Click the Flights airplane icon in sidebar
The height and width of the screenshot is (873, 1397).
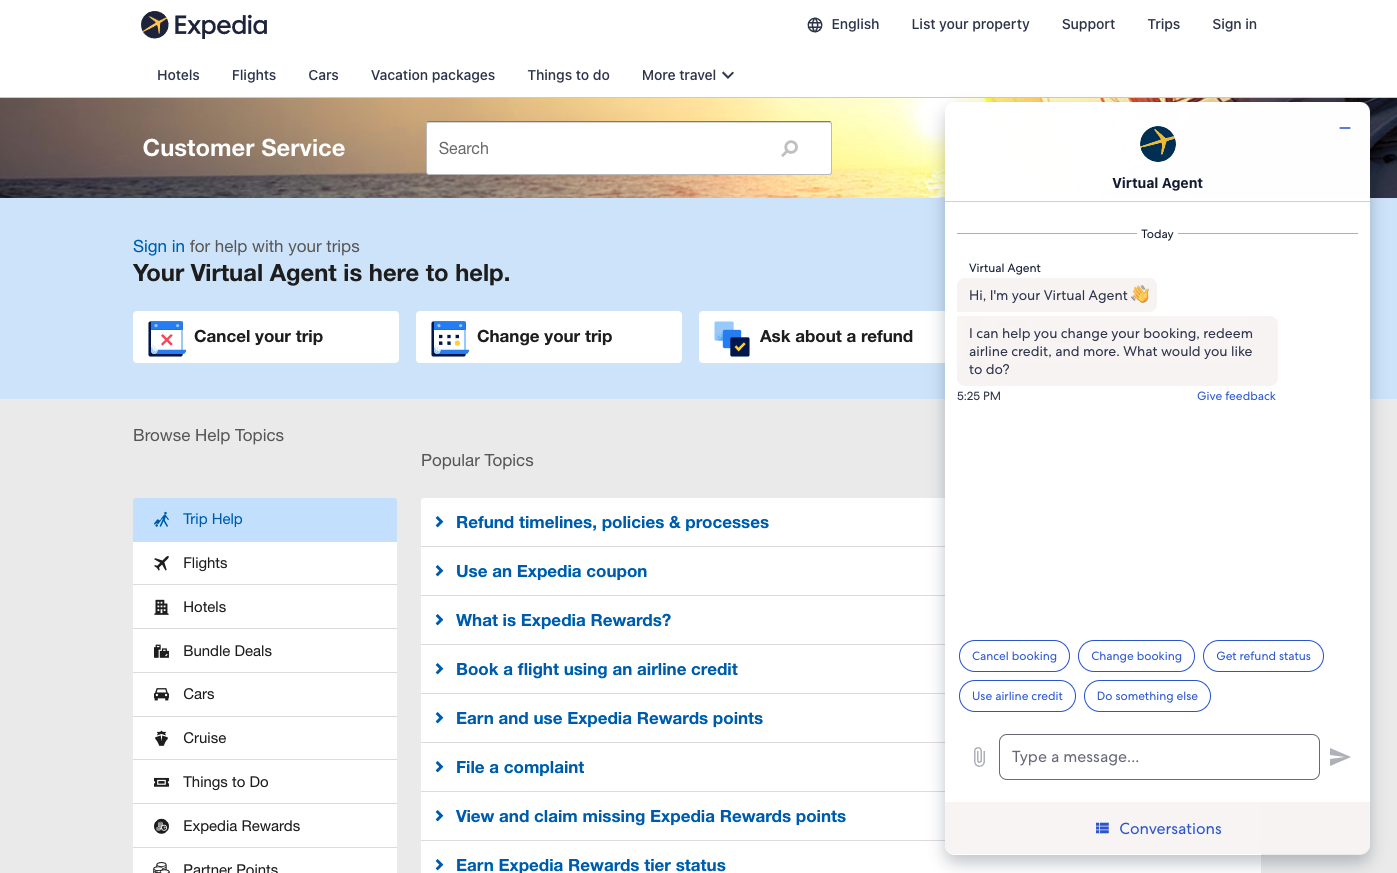click(x=161, y=563)
